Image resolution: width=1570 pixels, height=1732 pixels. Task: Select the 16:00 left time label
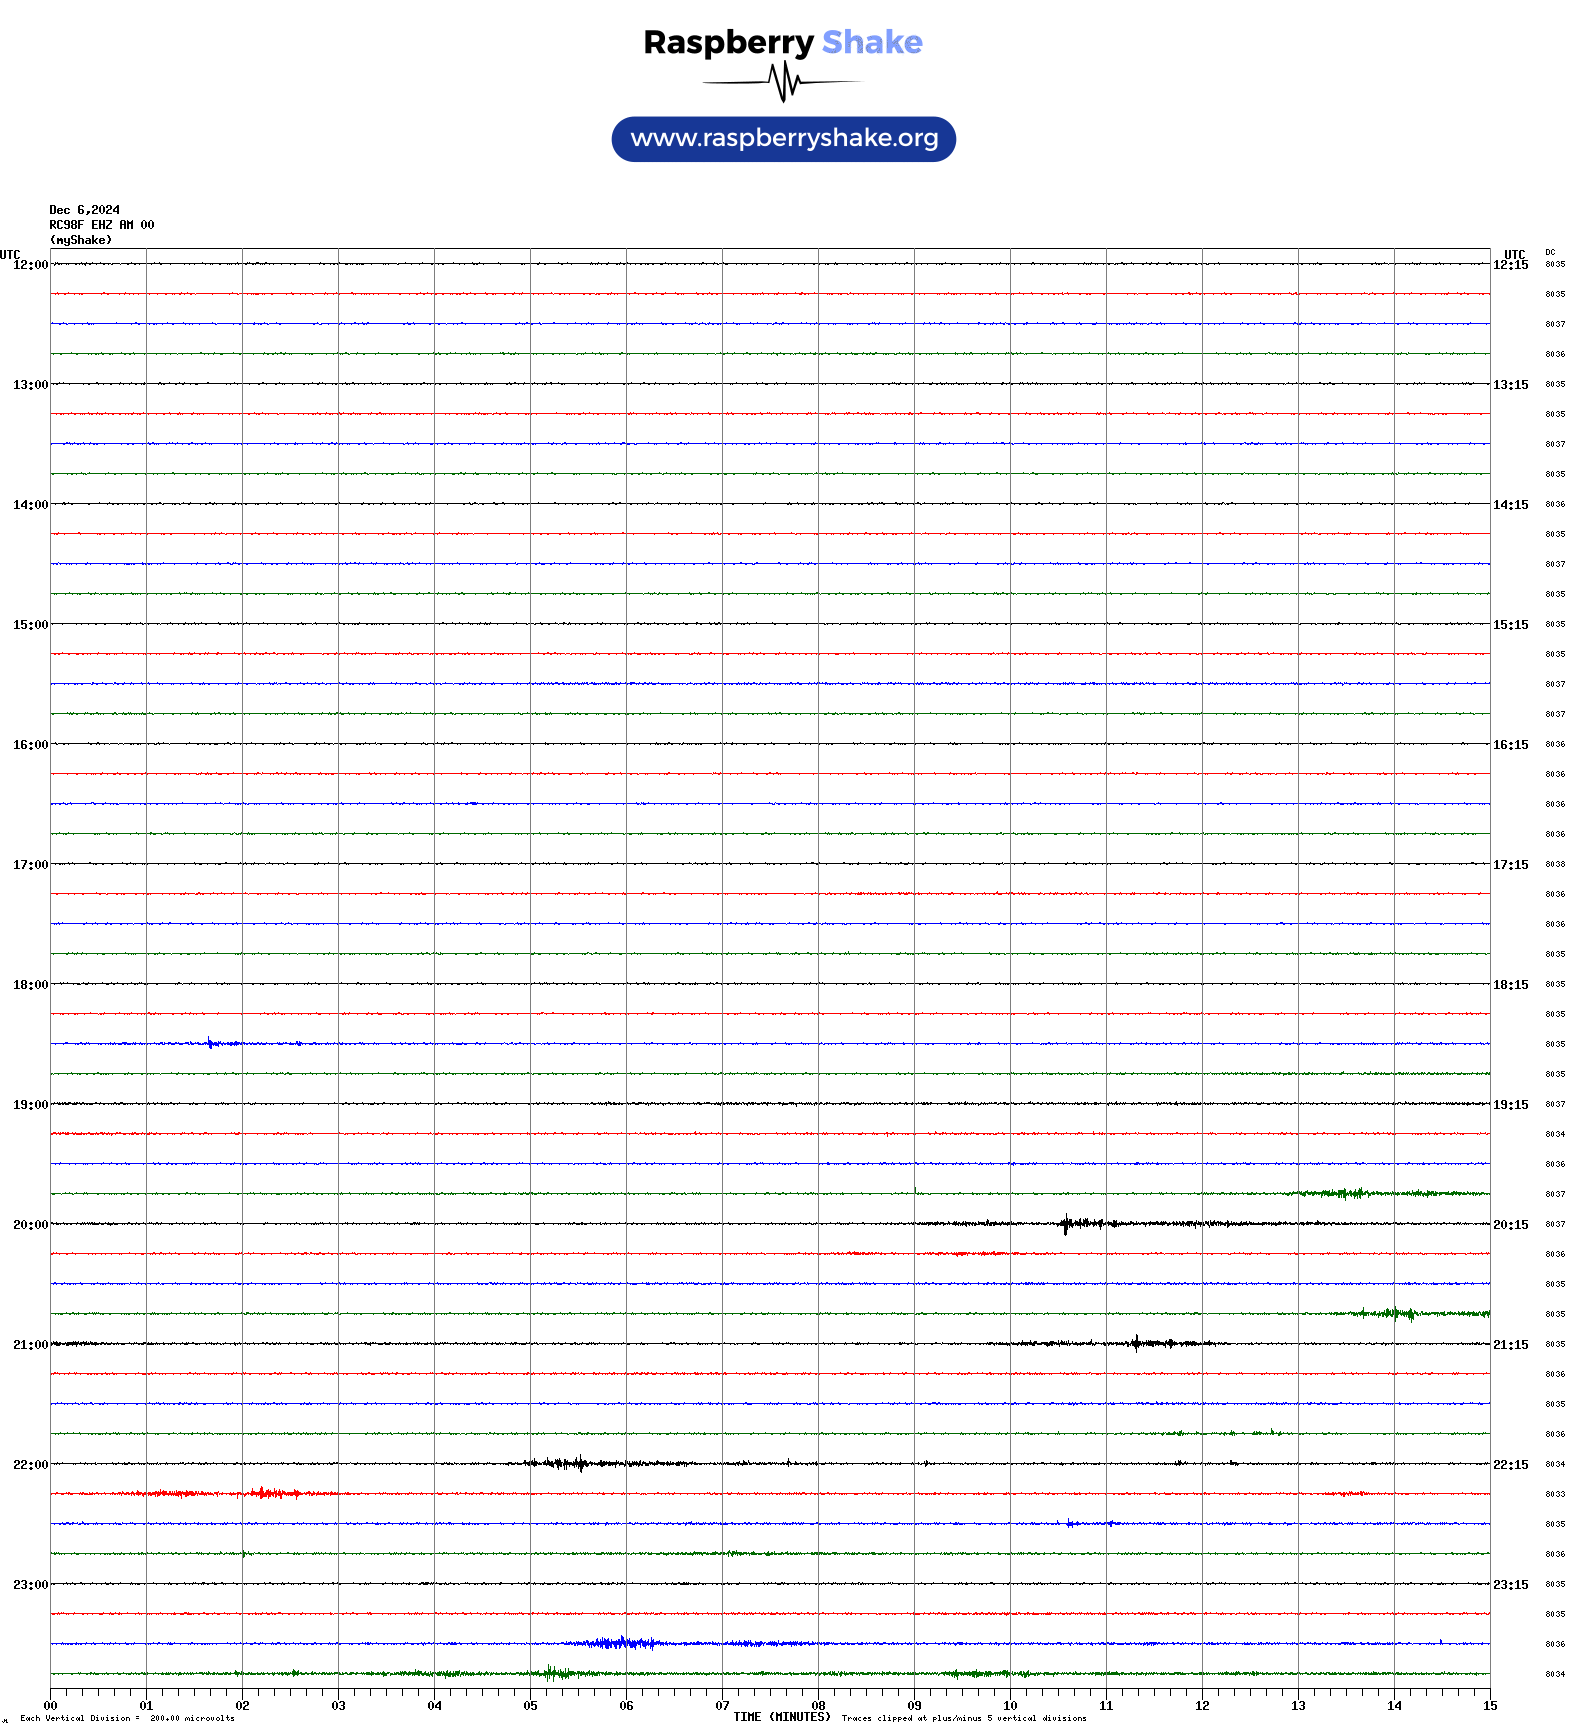point(30,745)
